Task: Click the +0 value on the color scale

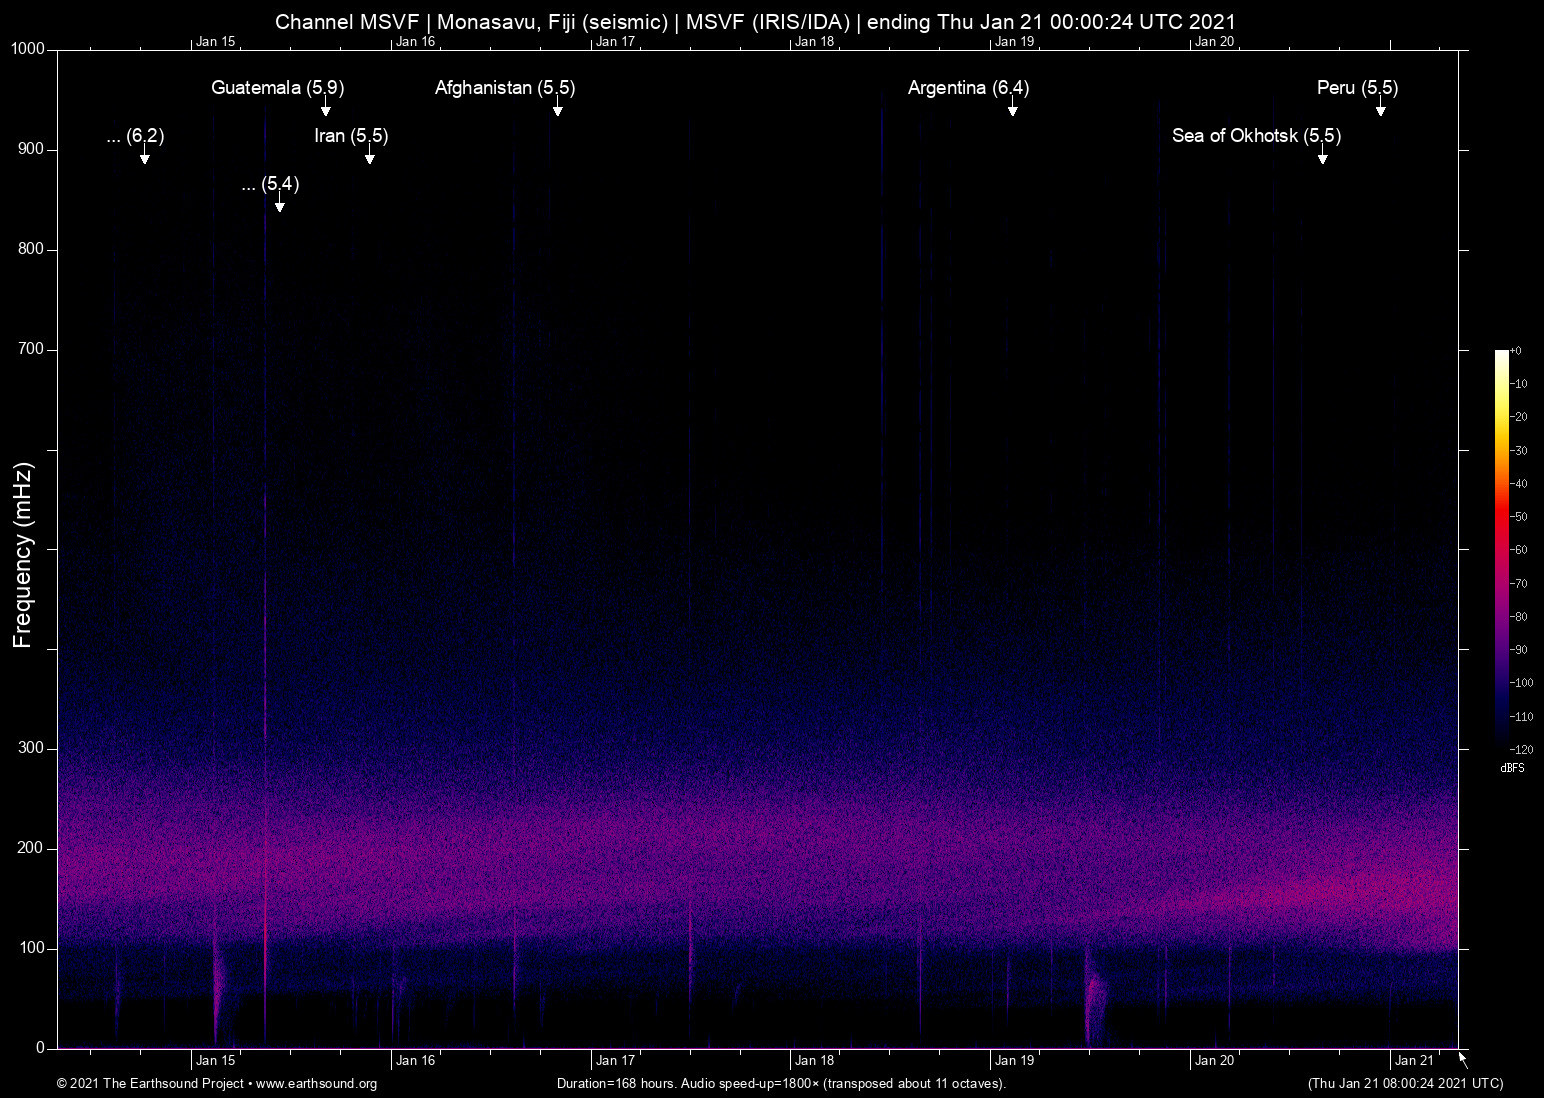Action: coord(1516,351)
